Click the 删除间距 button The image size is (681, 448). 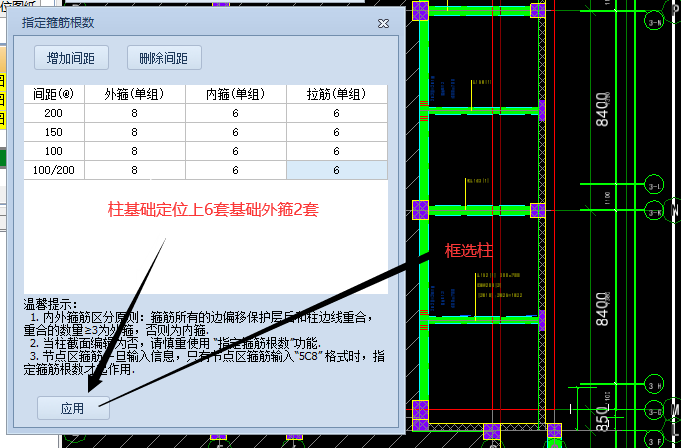coord(164,58)
